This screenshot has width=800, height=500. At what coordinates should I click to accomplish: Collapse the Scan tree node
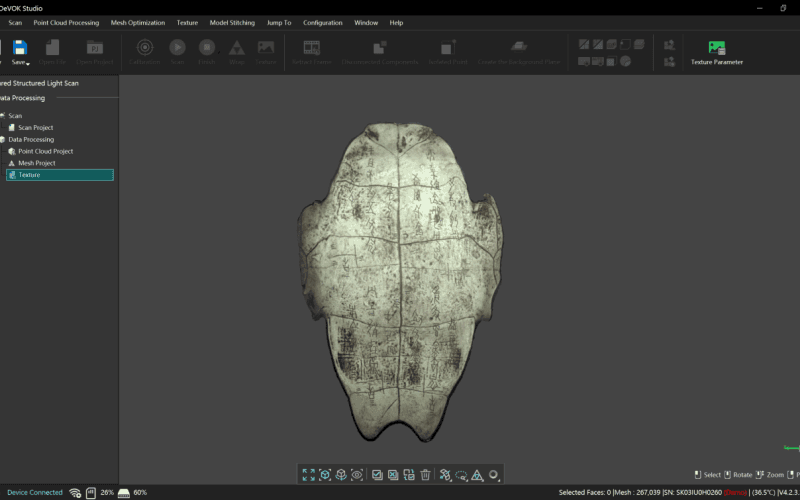click(3, 116)
